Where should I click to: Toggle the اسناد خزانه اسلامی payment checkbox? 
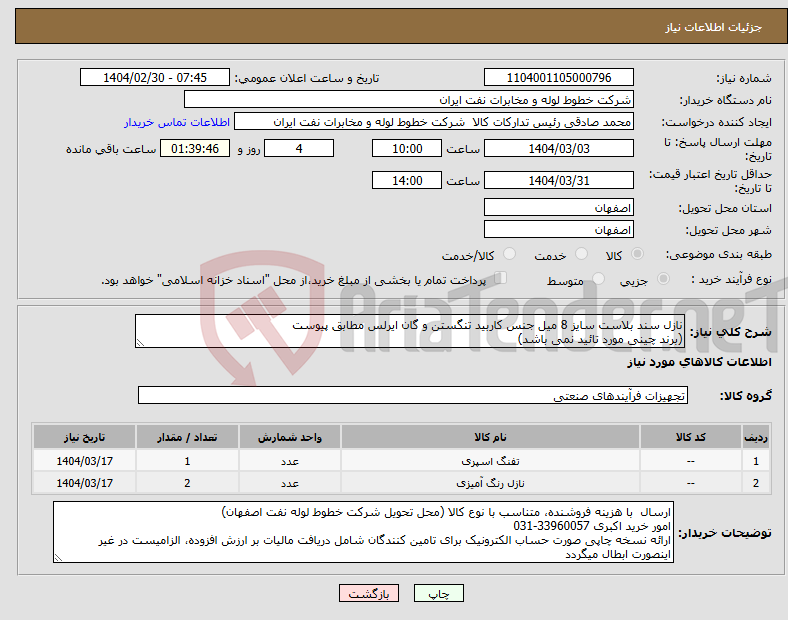pyautogui.click(x=501, y=278)
